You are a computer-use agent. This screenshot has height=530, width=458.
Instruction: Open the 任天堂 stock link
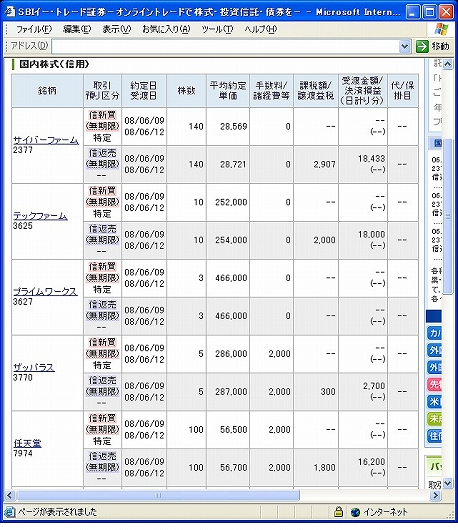click(27, 443)
